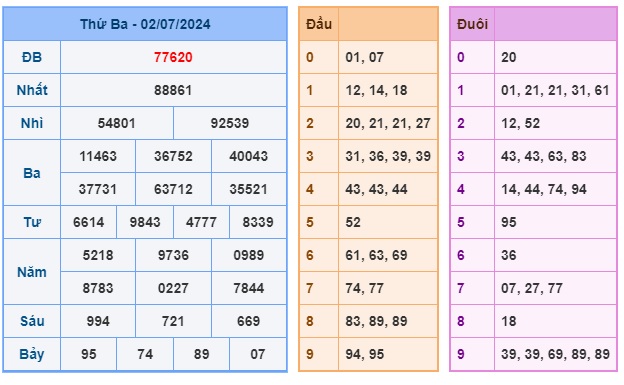Select the date header Thứ Ba - 02/07/2024

coord(145,24)
